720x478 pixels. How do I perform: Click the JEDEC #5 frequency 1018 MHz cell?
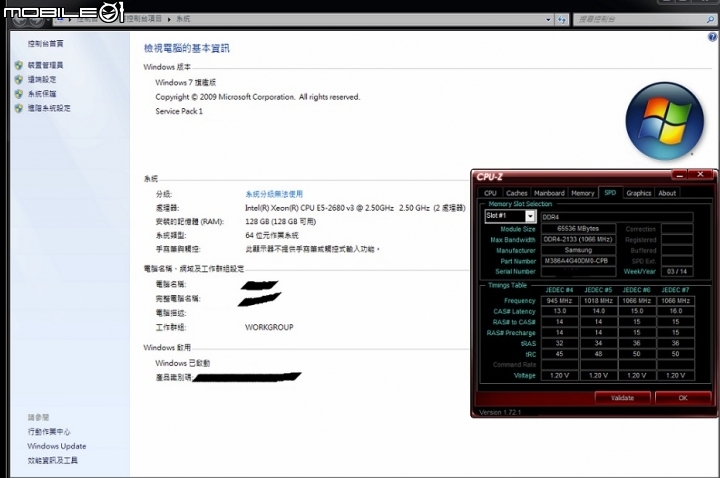coord(598,301)
